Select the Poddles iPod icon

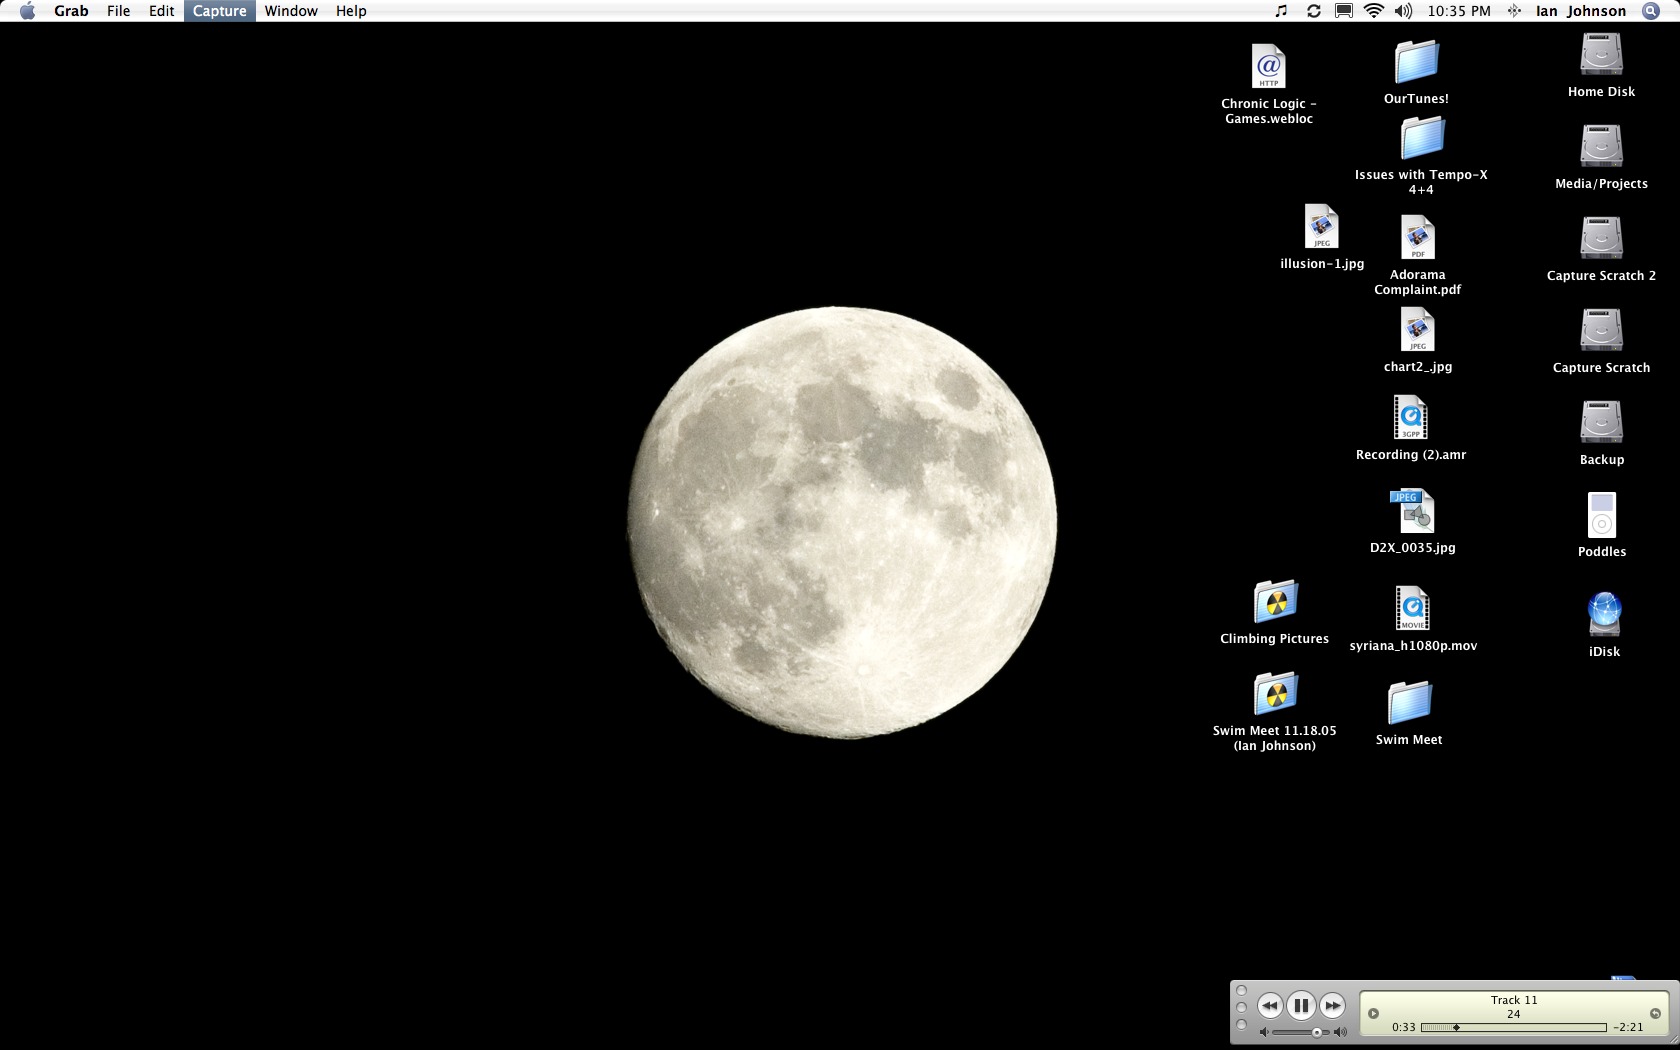tap(1602, 515)
